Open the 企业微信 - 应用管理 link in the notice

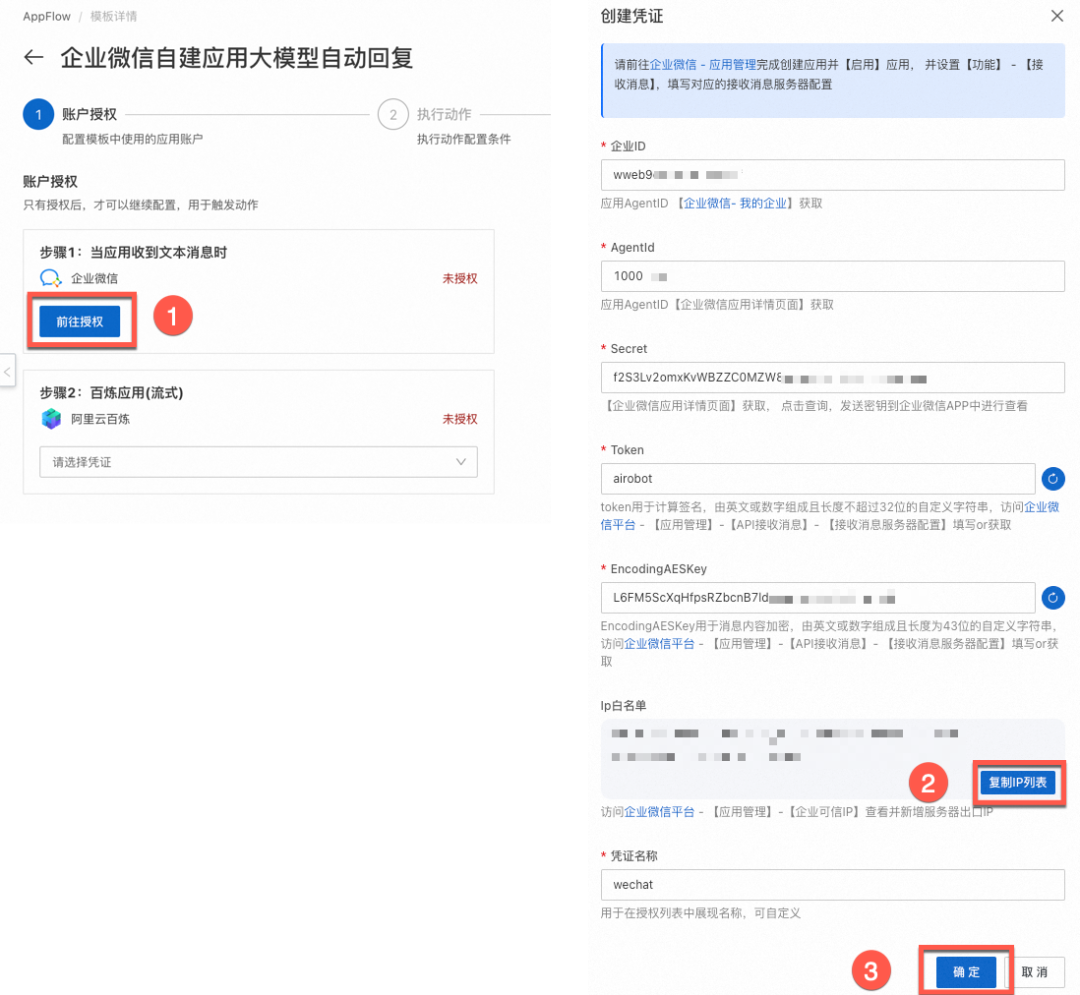703,65
